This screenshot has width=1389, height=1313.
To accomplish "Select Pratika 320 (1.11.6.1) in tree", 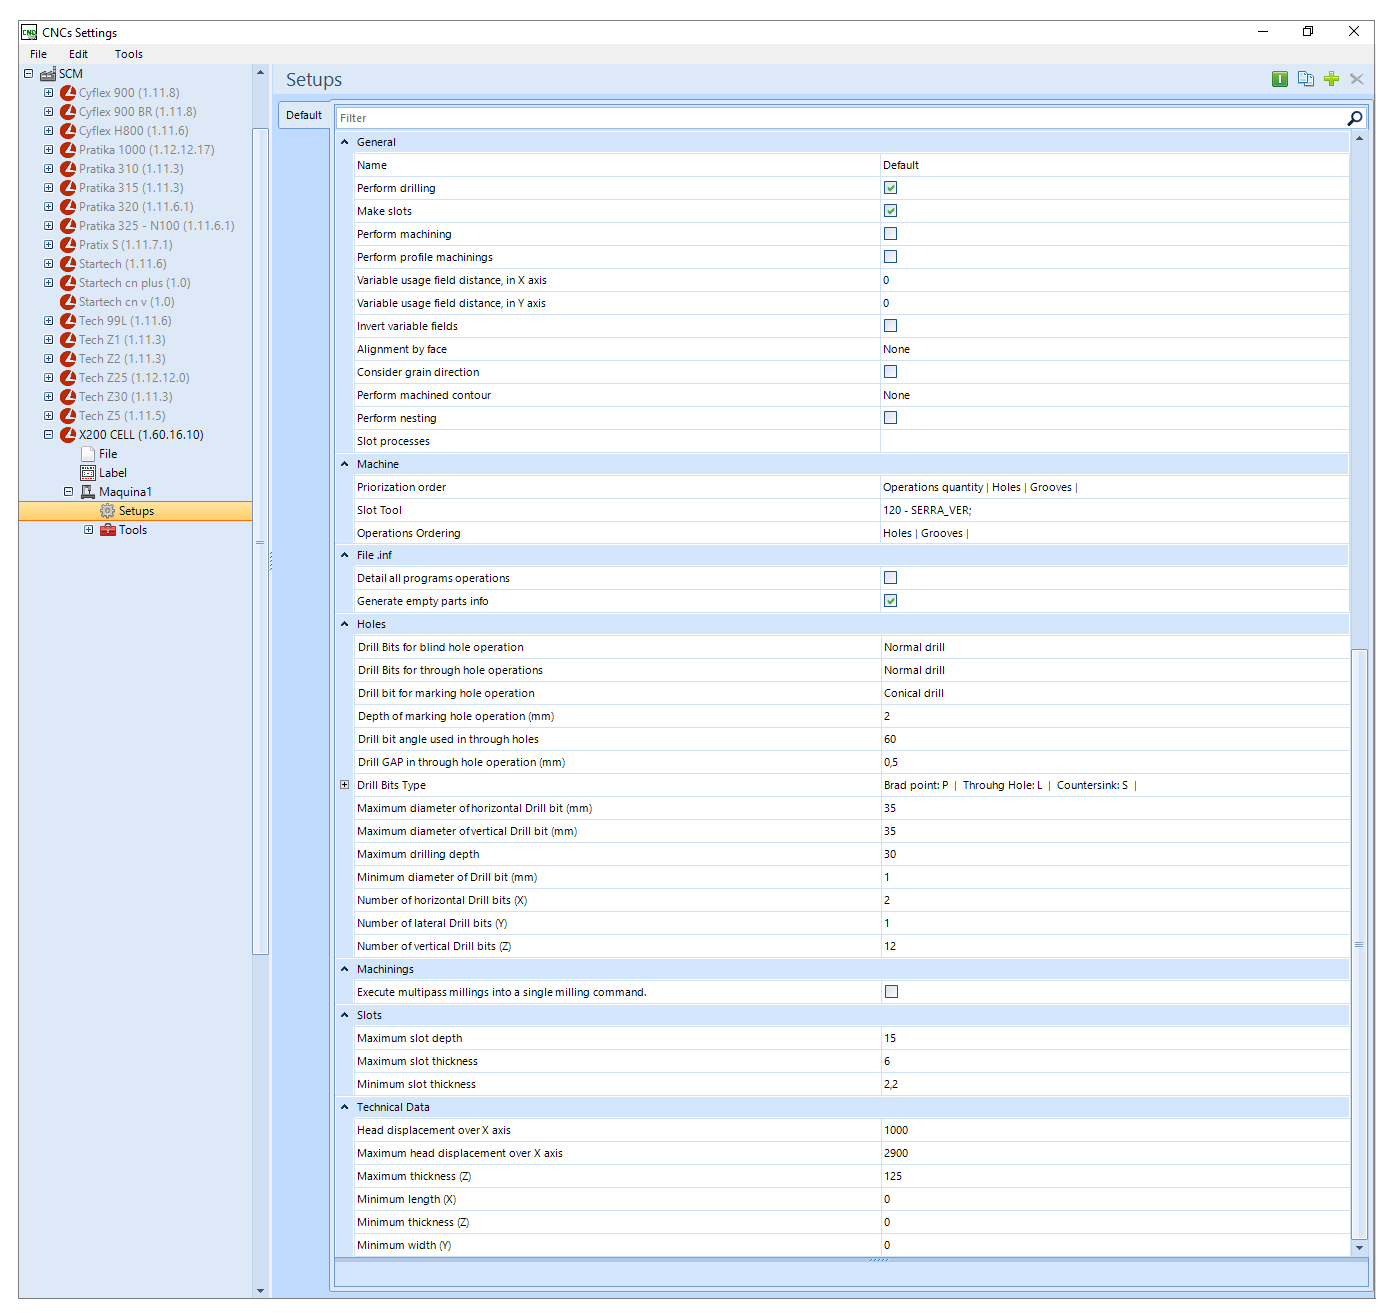I will pyautogui.click(x=136, y=207).
